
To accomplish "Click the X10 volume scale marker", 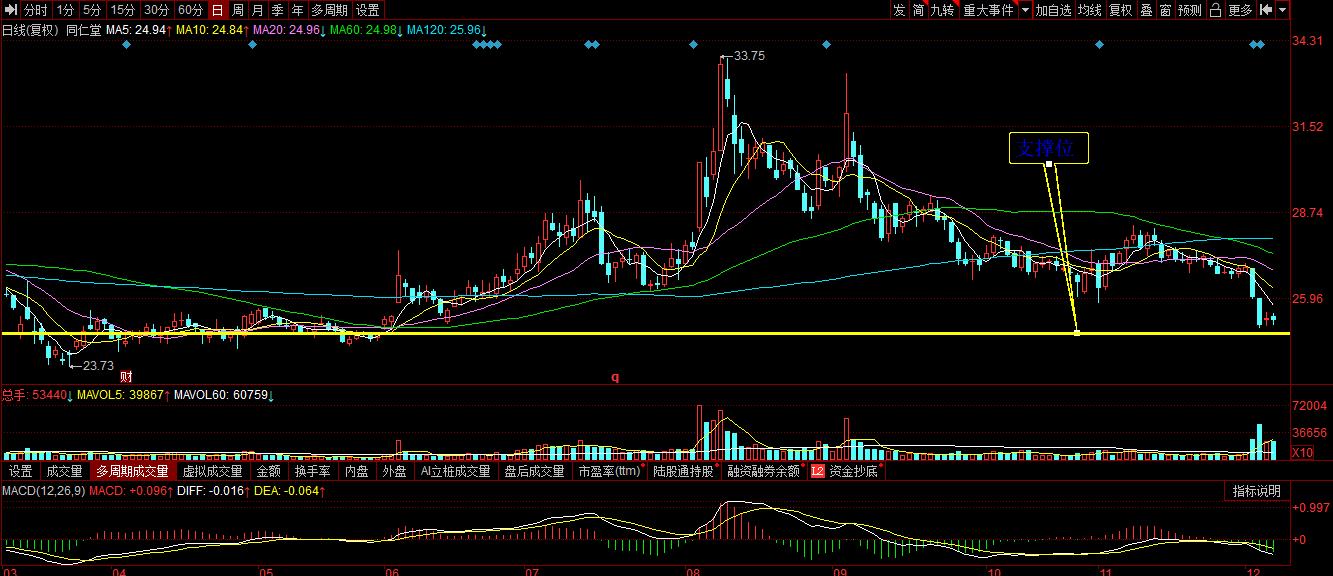I will point(1303,453).
